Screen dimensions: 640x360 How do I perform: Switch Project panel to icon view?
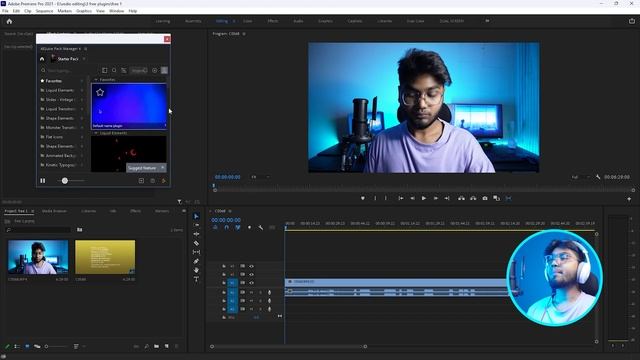[x=27, y=347]
